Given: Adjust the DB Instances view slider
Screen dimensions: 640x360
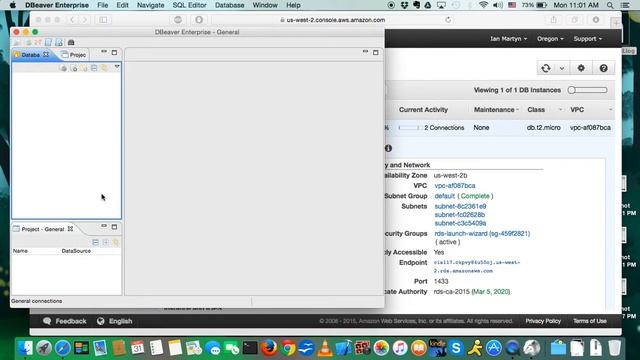Looking at the screenshot, I should 587,90.
